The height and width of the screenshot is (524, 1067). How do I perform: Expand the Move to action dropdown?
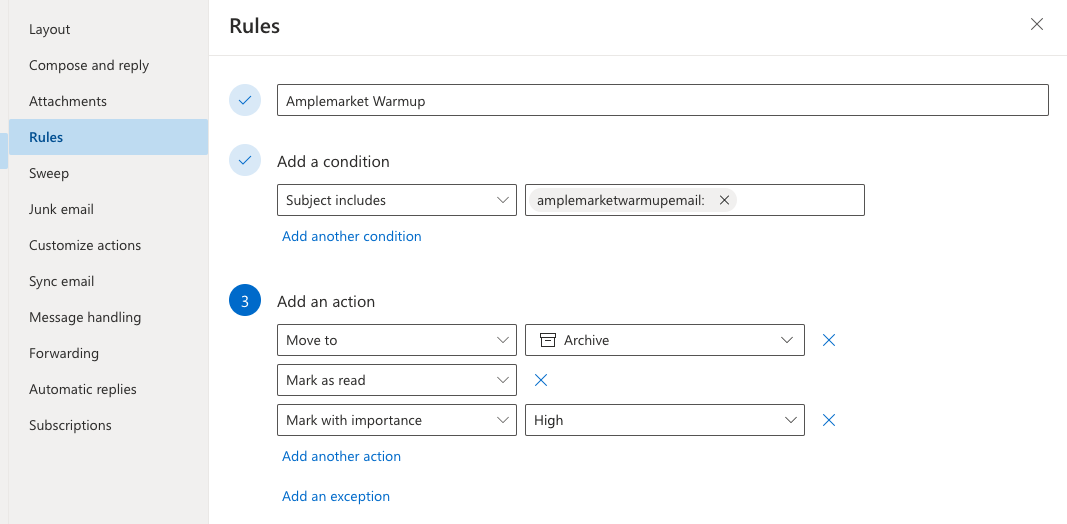[396, 340]
